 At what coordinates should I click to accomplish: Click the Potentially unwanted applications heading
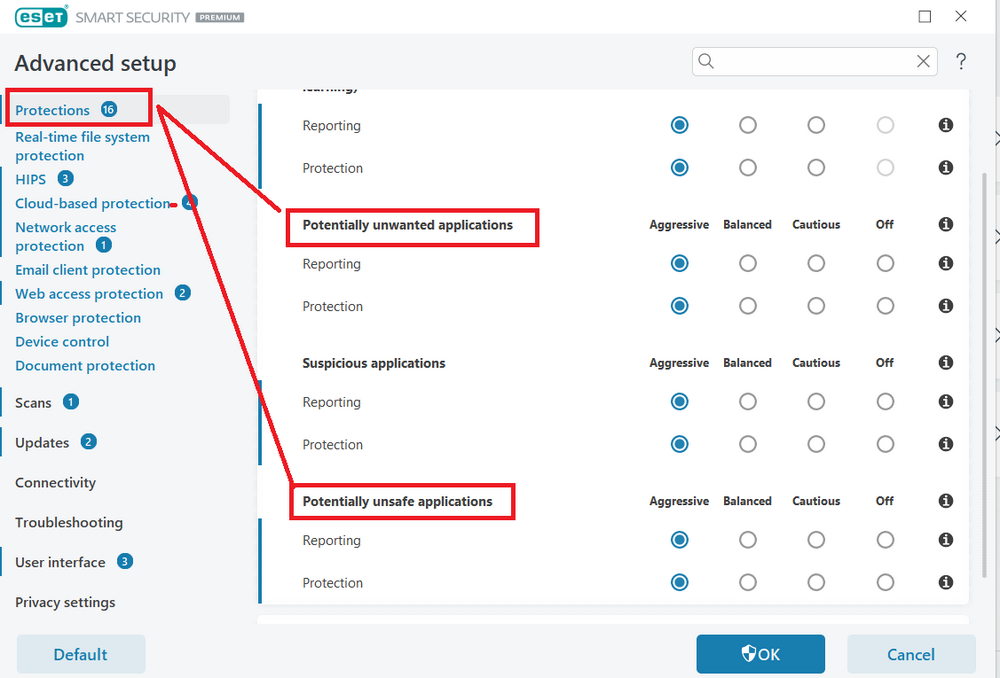pos(408,225)
